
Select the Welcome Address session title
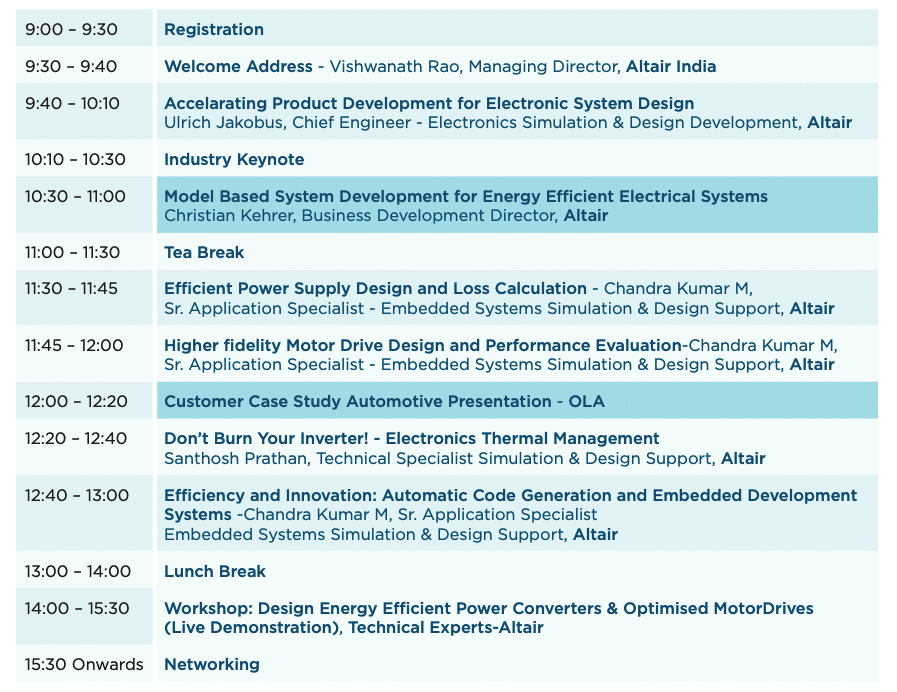tap(238, 66)
